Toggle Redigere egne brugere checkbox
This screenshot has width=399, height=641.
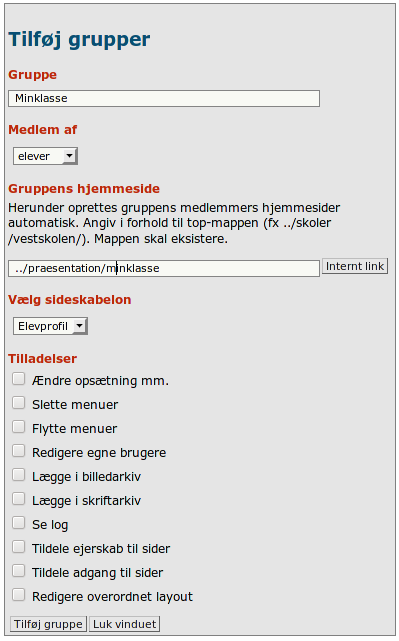(18, 451)
